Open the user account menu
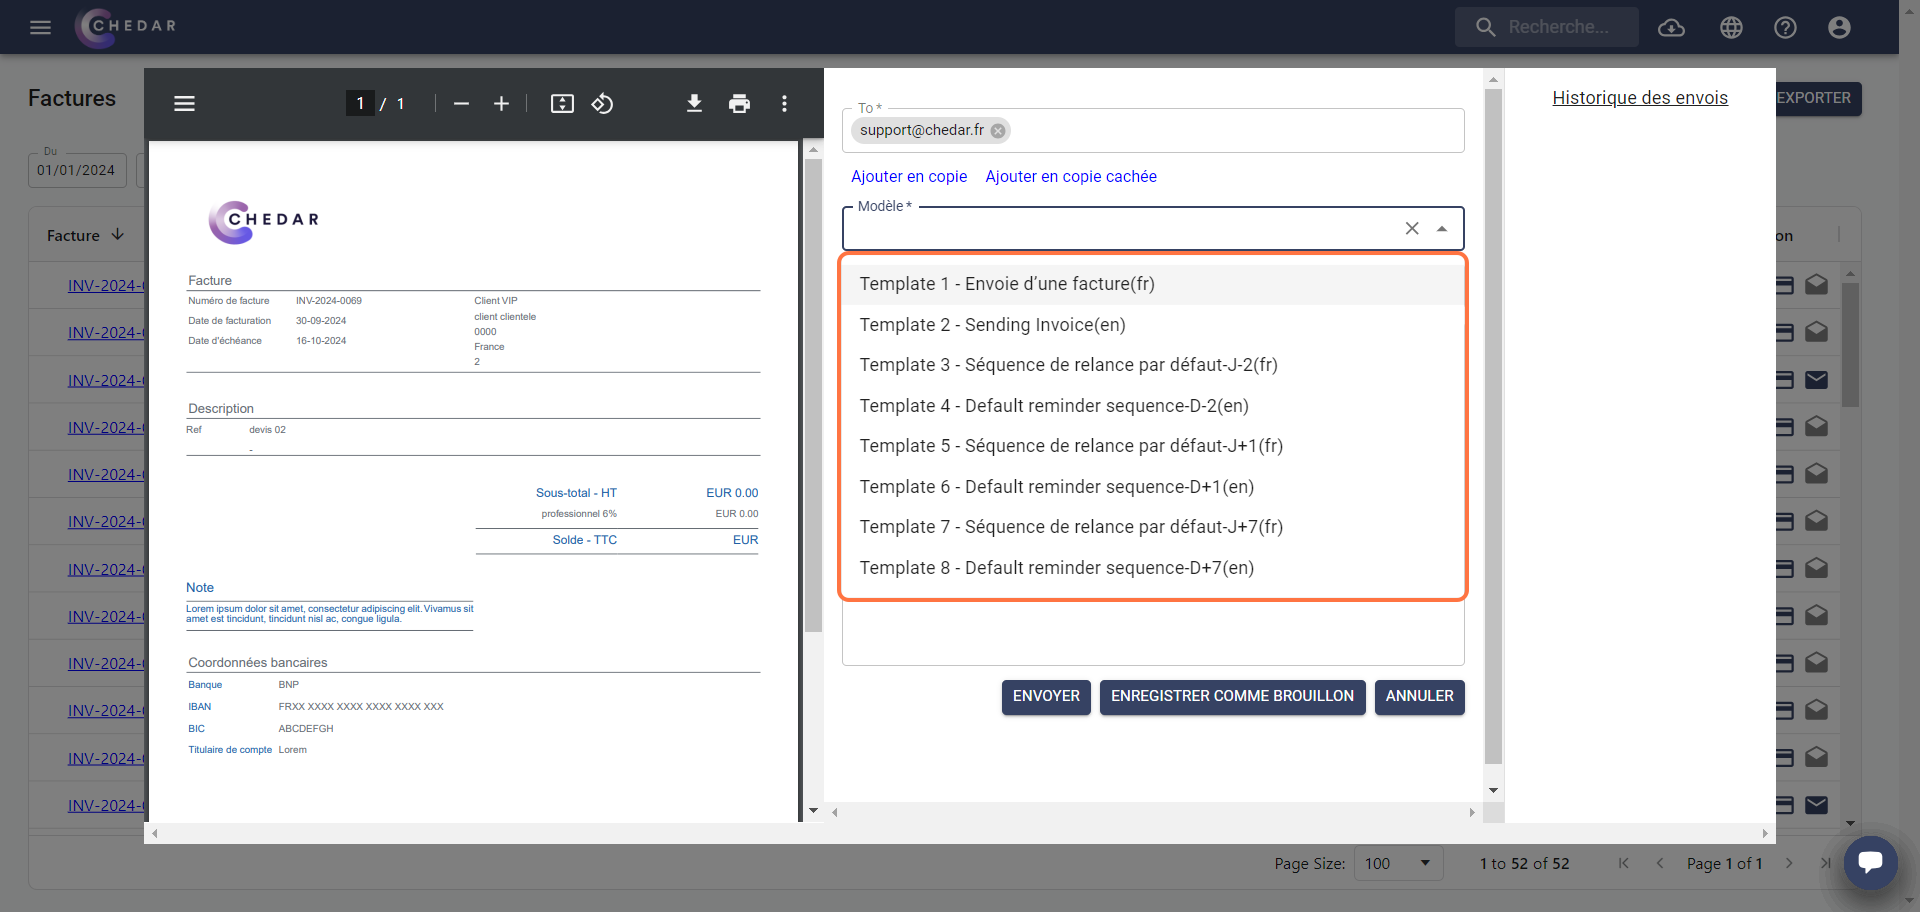This screenshot has height=912, width=1920. [1839, 28]
